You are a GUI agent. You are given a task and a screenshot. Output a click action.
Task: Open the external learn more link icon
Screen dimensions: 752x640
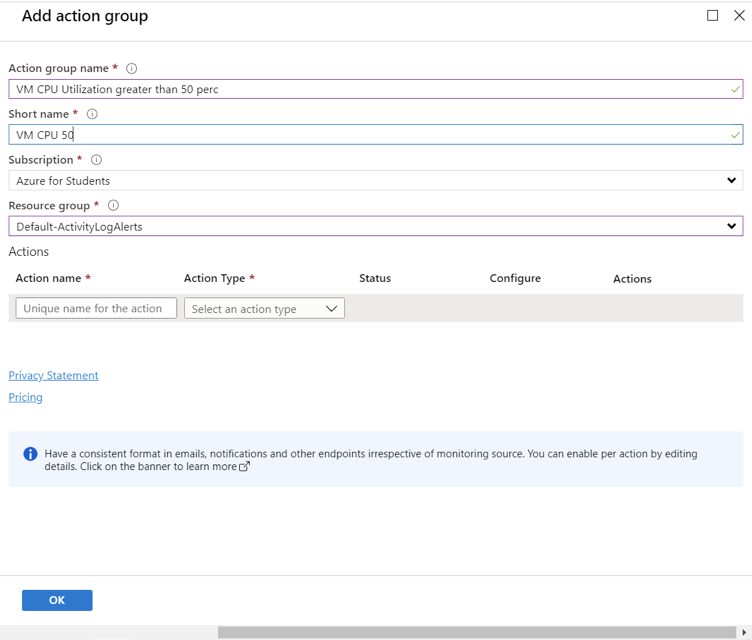click(x=245, y=466)
